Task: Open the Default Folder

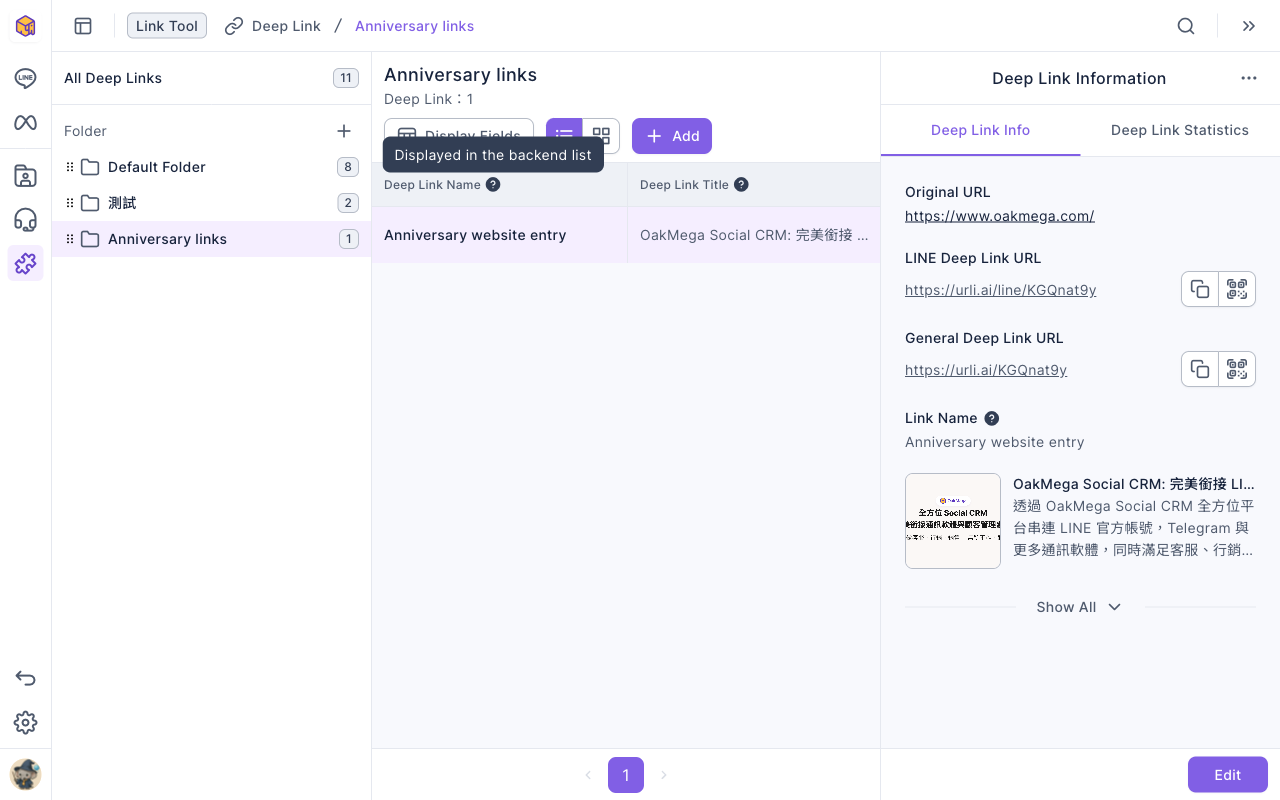Action: (x=211, y=167)
